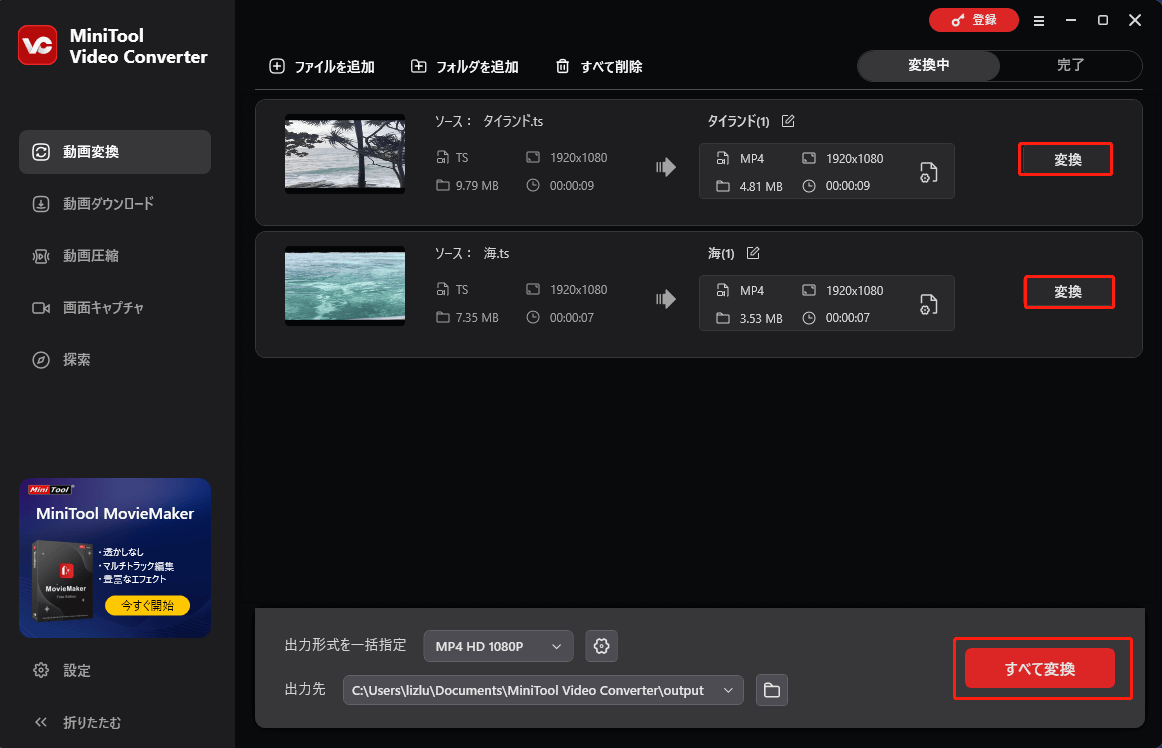Collapse the sidebar with 折りたたむ
Screen dimensions: 1162x748
point(77,722)
